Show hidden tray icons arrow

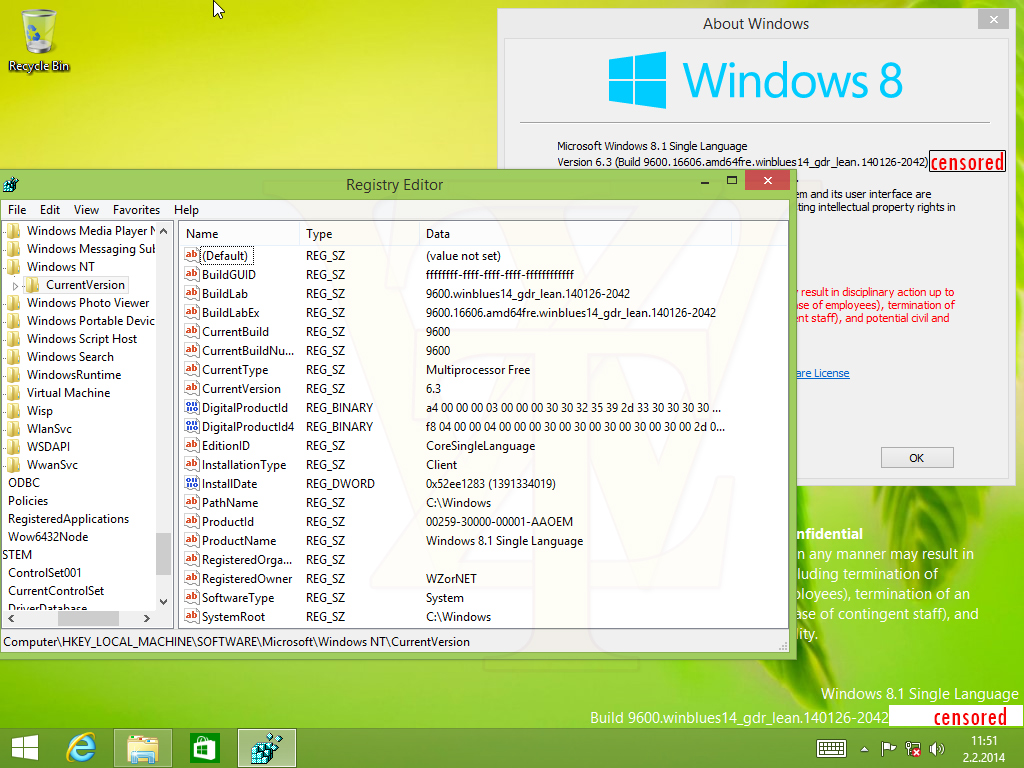tap(864, 749)
